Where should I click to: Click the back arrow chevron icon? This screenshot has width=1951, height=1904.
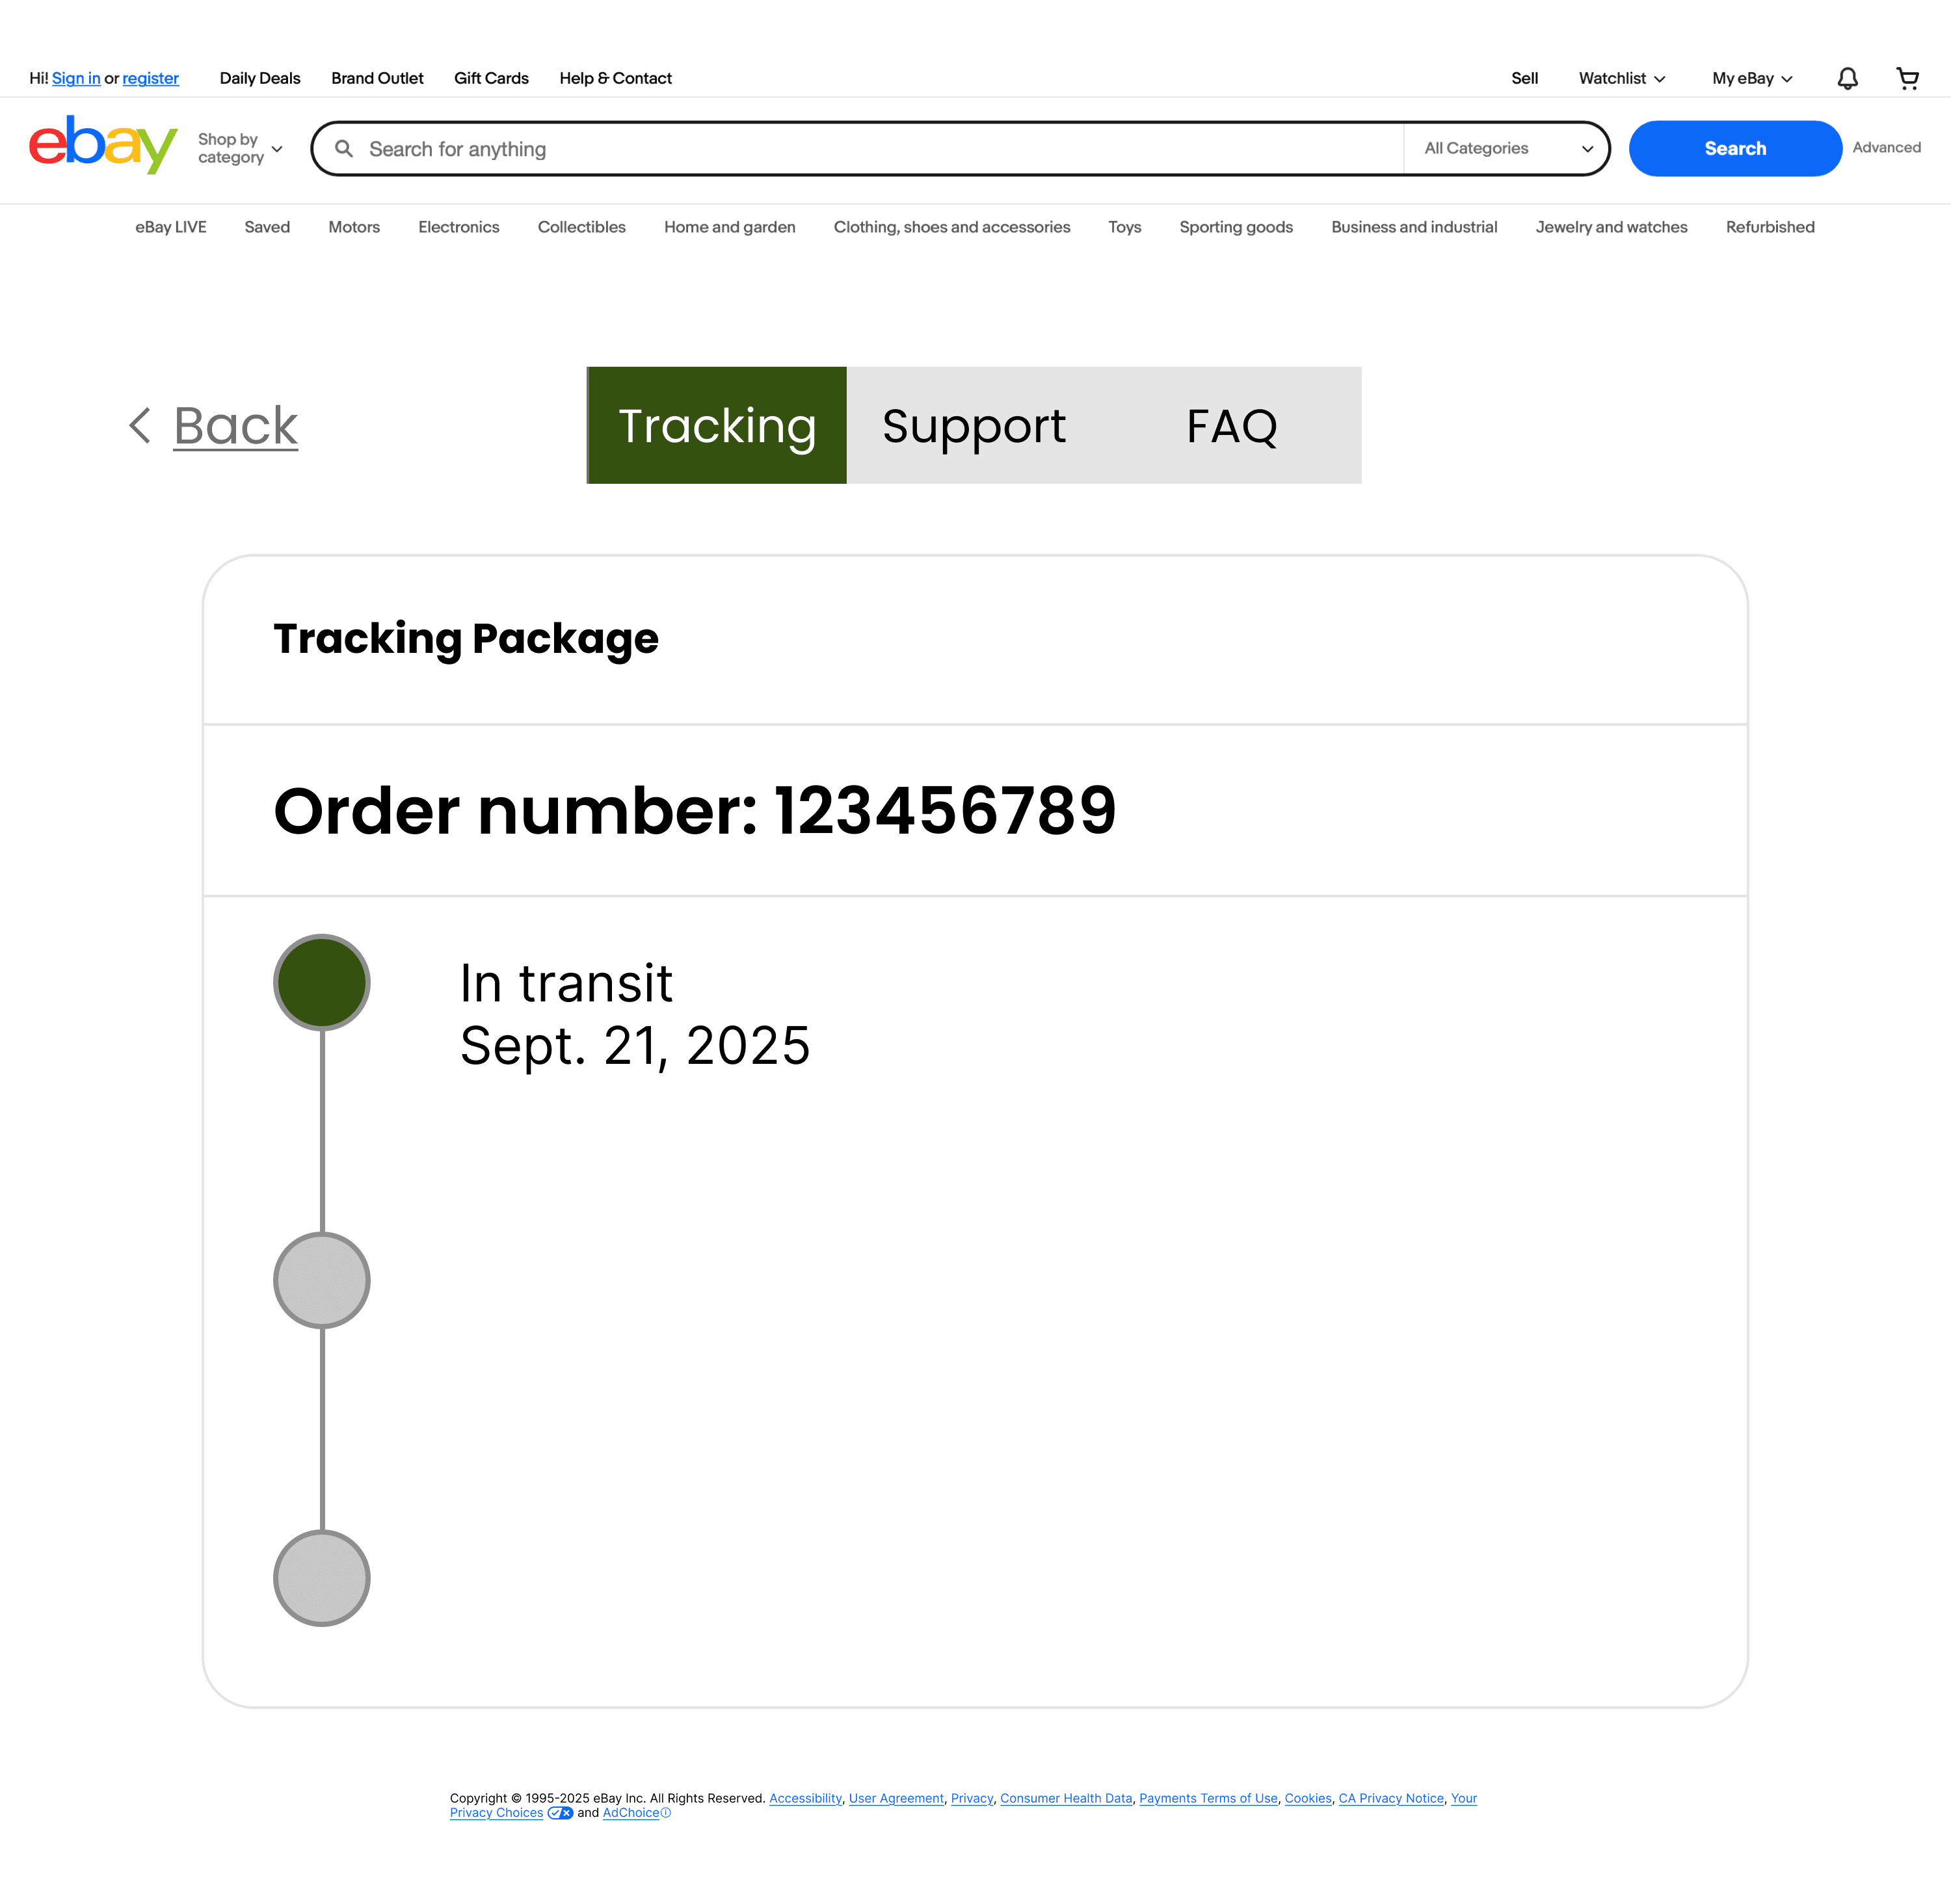coord(140,426)
